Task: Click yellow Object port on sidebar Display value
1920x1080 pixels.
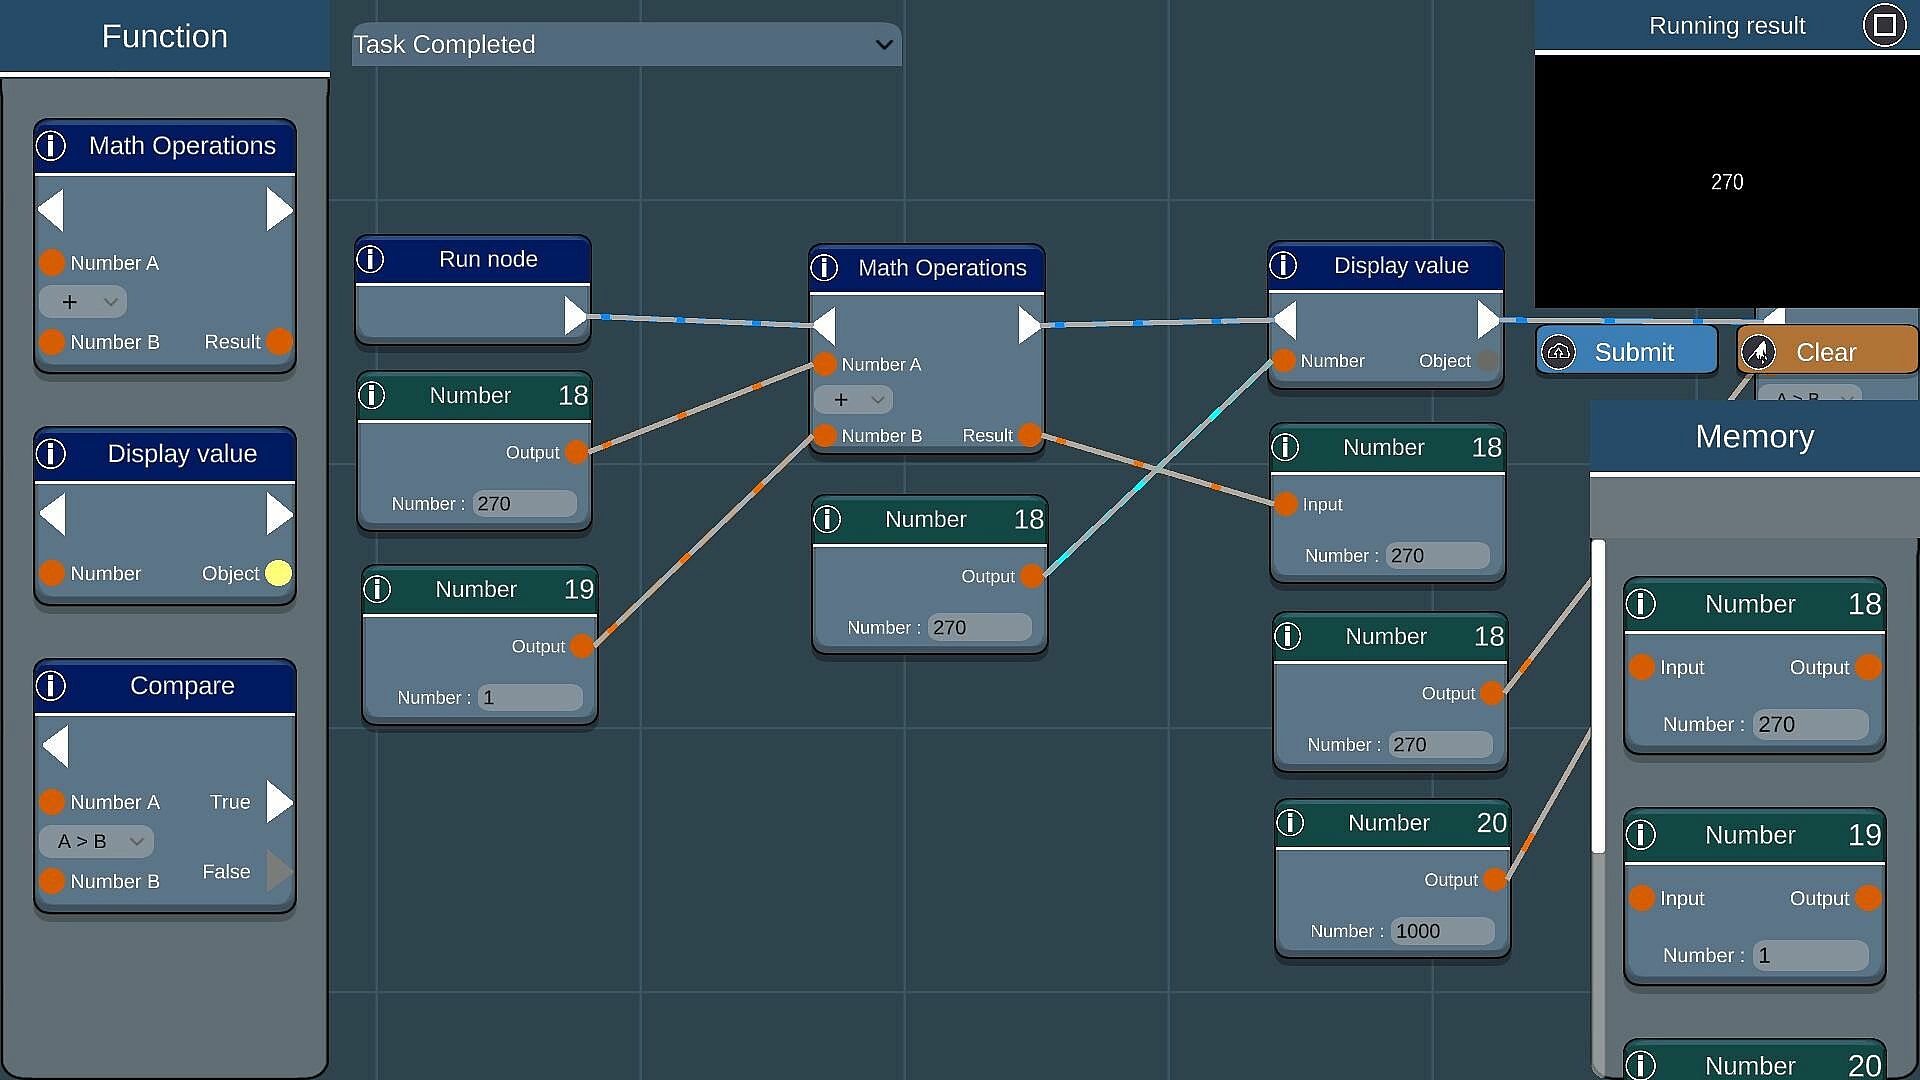Action: click(x=278, y=573)
